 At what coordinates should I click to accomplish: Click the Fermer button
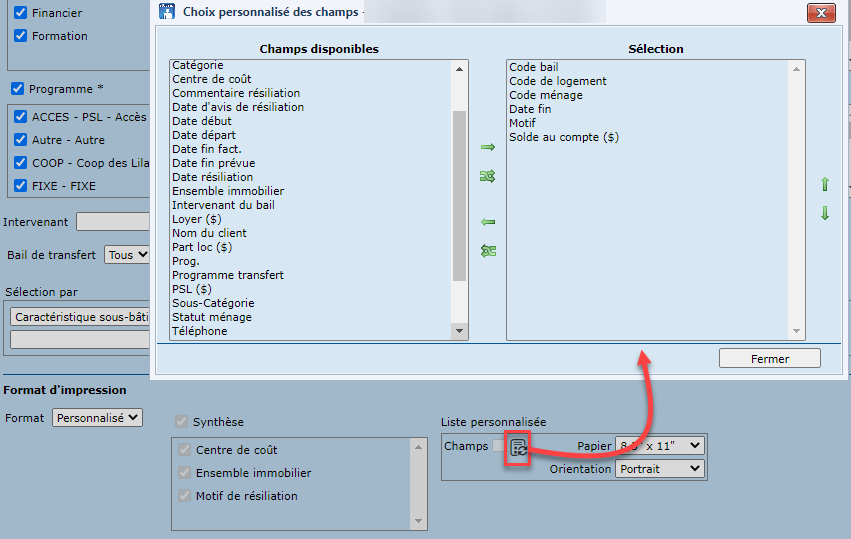(x=769, y=359)
